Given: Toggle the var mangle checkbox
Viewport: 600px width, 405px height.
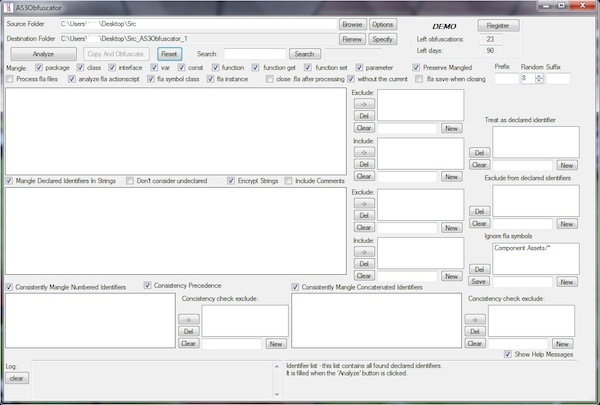Looking at the screenshot, I should [x=154, y=67].
